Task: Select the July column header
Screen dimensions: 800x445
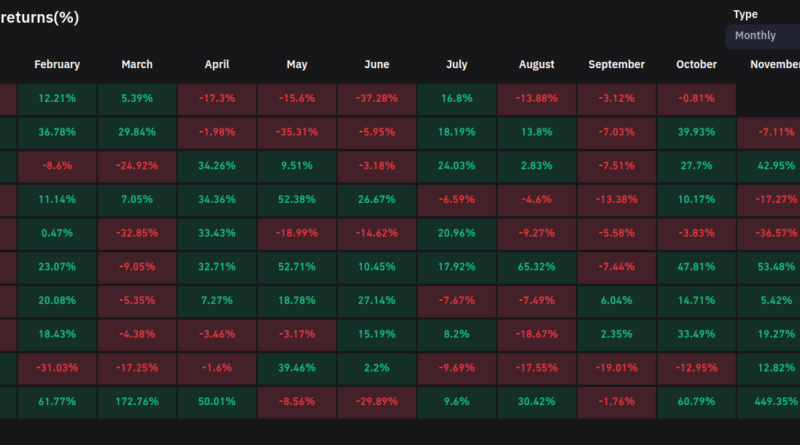Action: click(x=457, y=65)
